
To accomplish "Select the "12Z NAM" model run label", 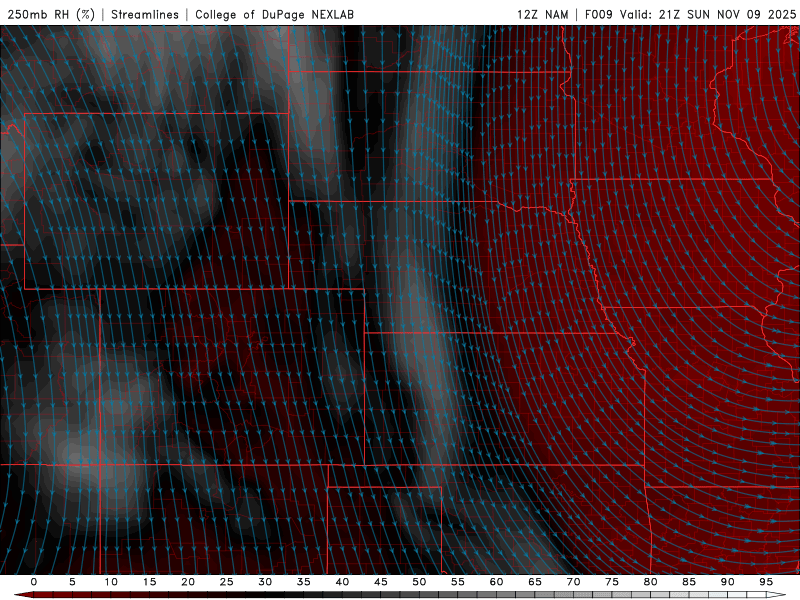I will pyautogui.click(x=542, y=14).
